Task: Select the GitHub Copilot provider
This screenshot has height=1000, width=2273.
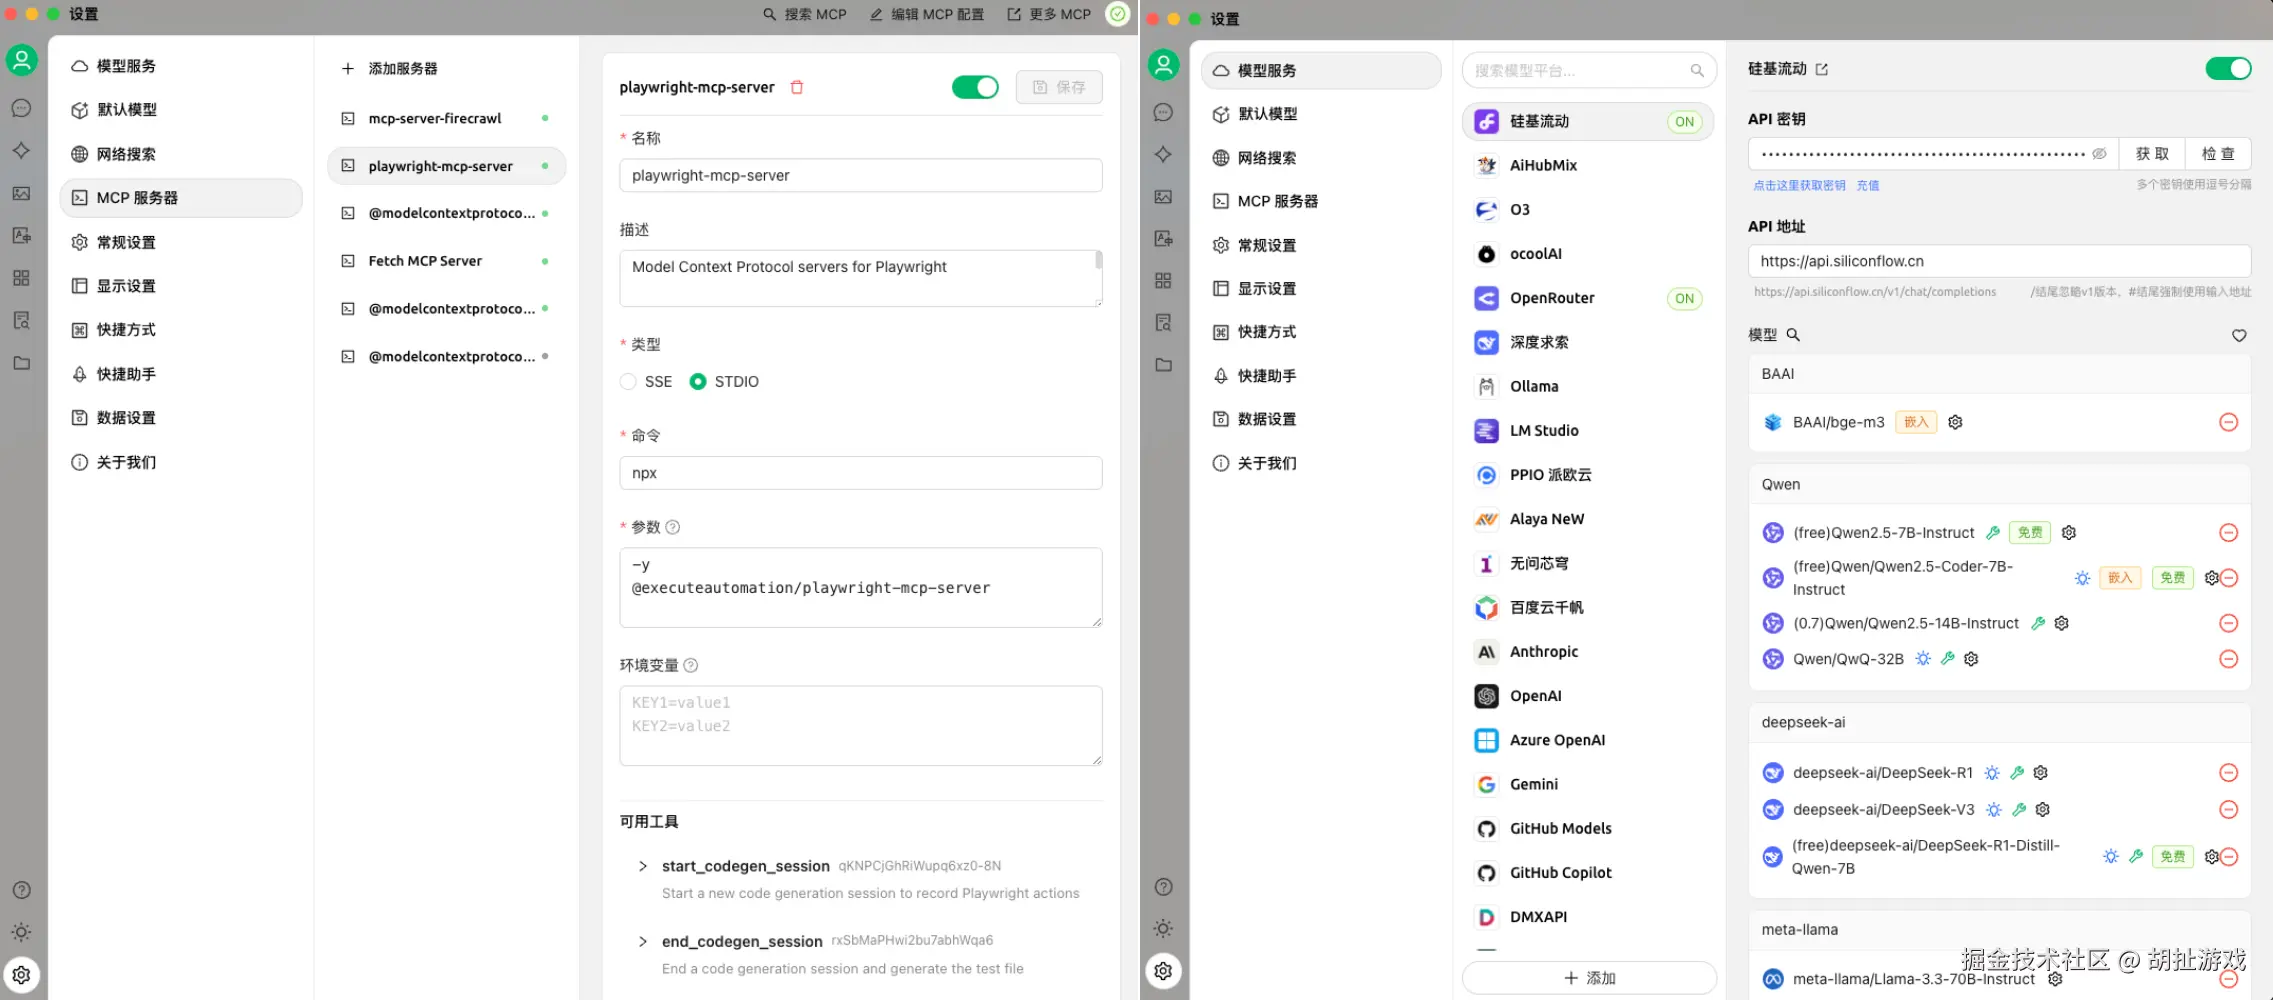Action: pyautogui.click(x=1588, y=873)
